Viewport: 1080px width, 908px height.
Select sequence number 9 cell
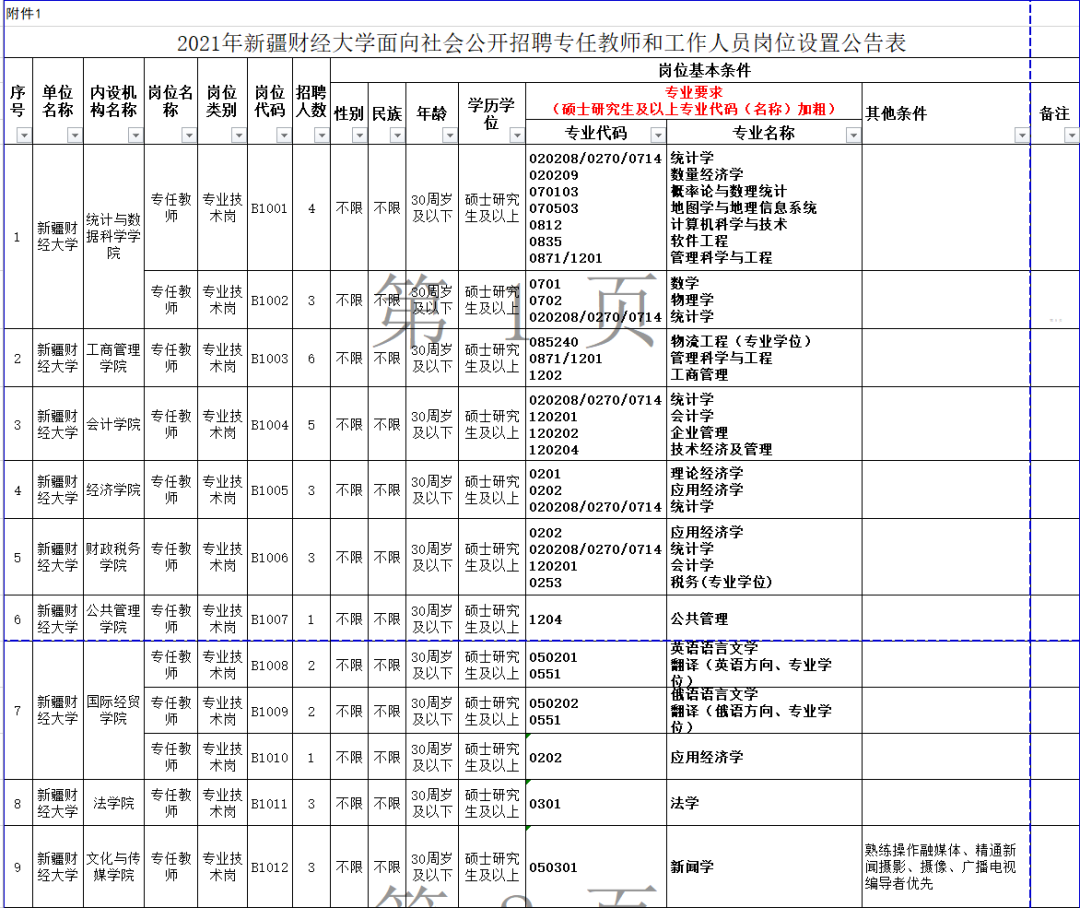(18, 867)
